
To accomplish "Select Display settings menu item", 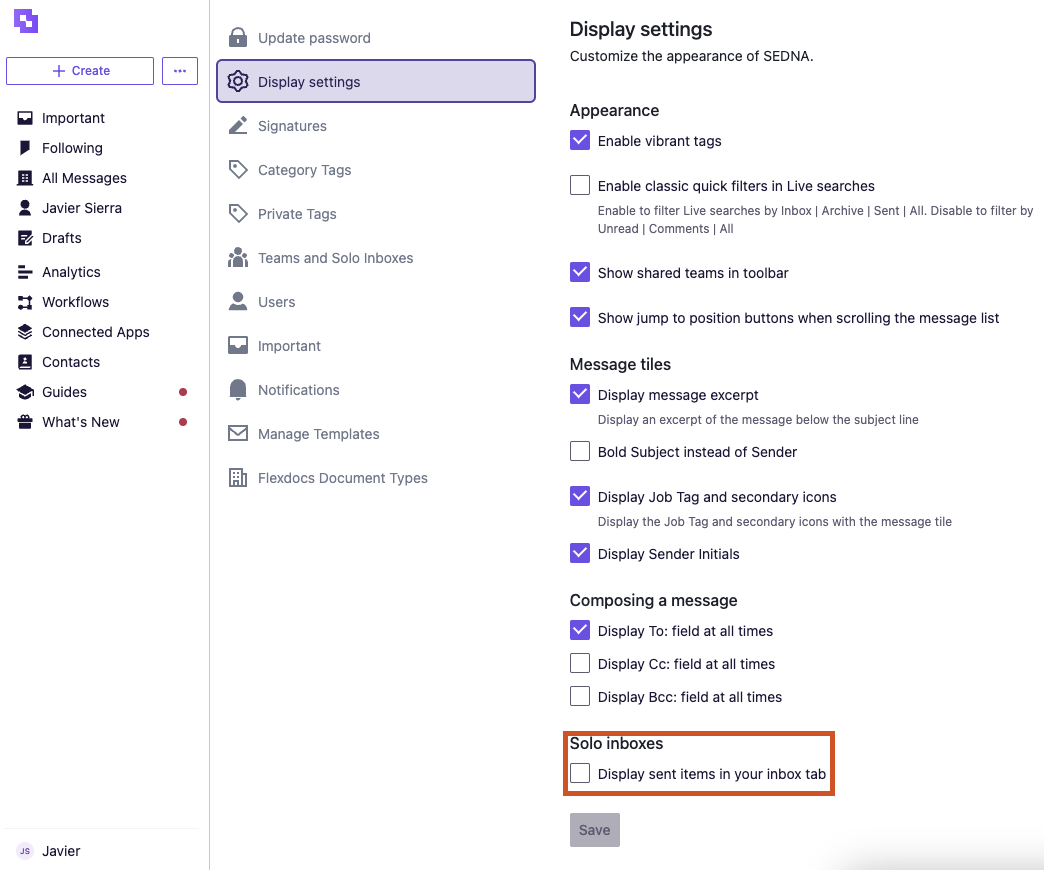I will tap(376, 81).
